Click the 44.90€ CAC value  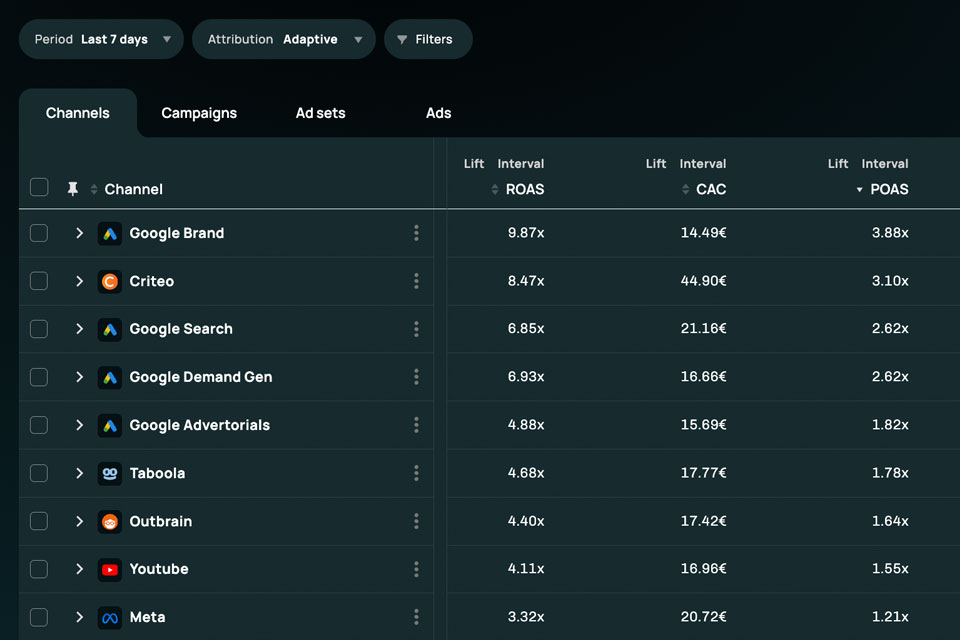coord(703,280)
